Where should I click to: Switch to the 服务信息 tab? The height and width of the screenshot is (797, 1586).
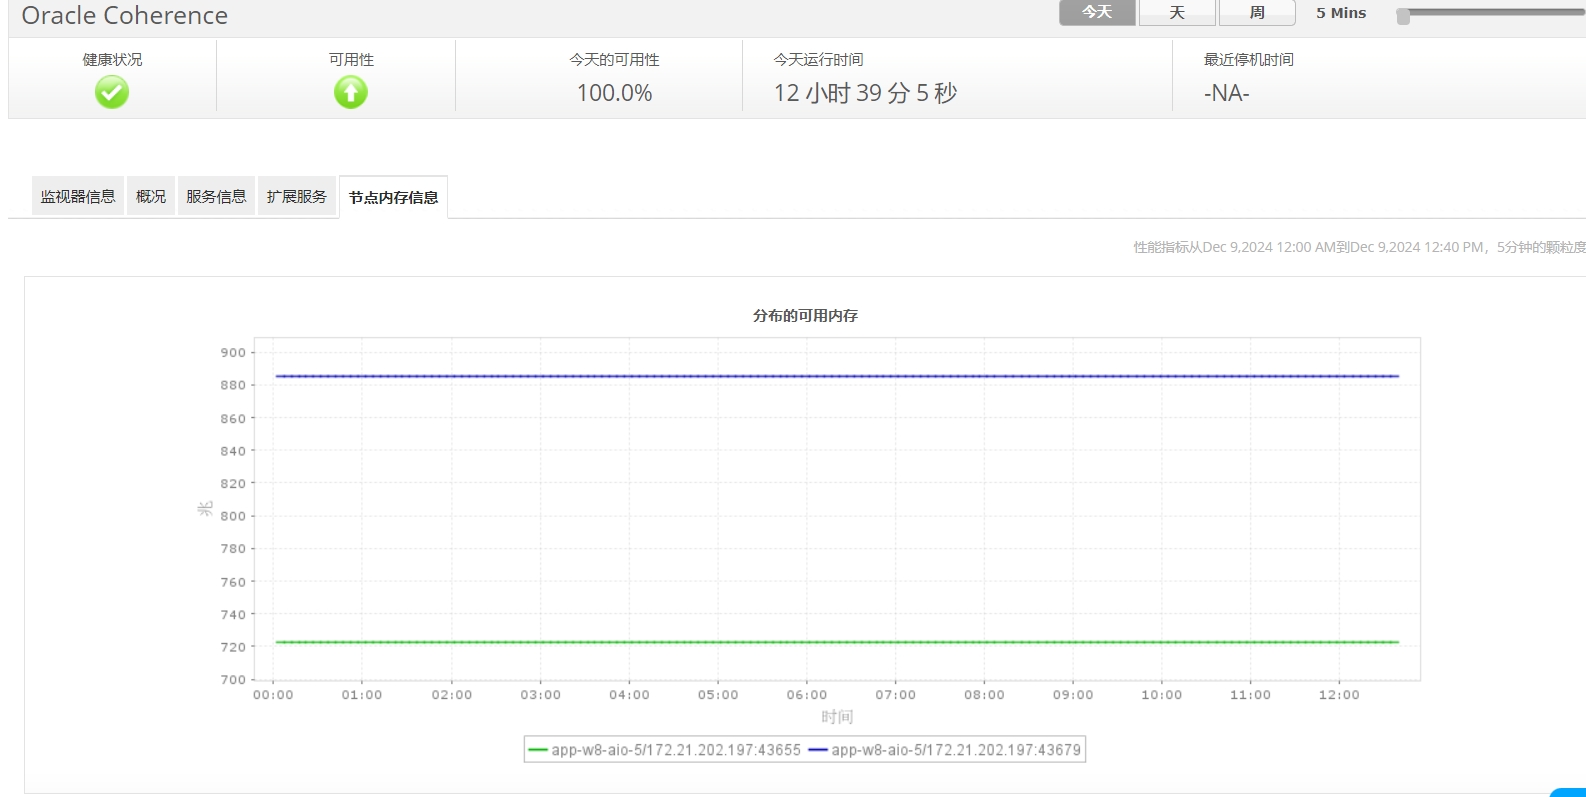(216, 197)
